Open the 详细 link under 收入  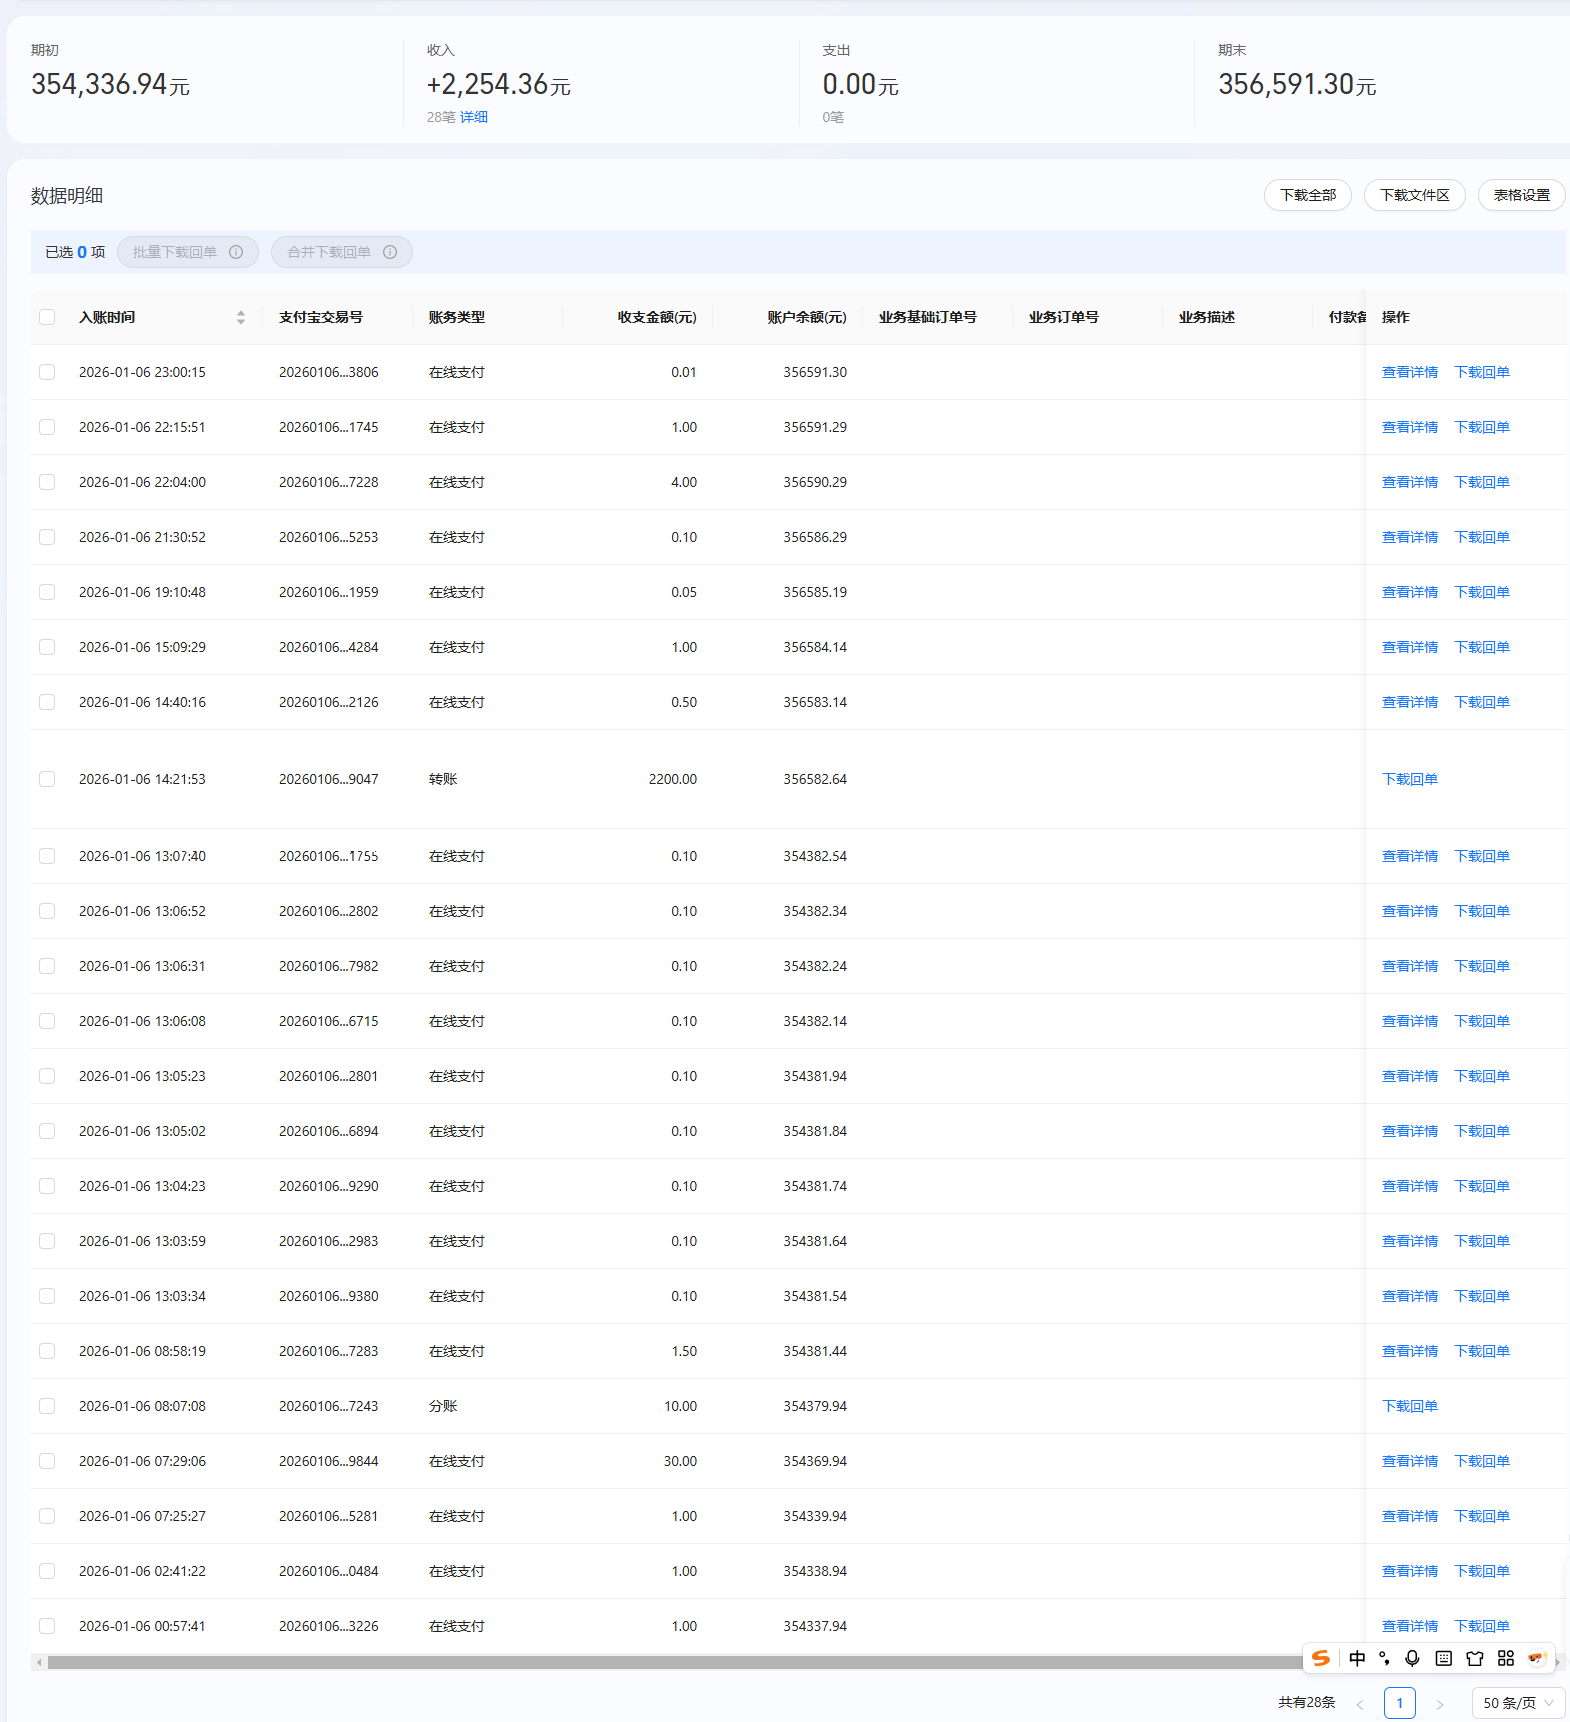pos(473,117)
